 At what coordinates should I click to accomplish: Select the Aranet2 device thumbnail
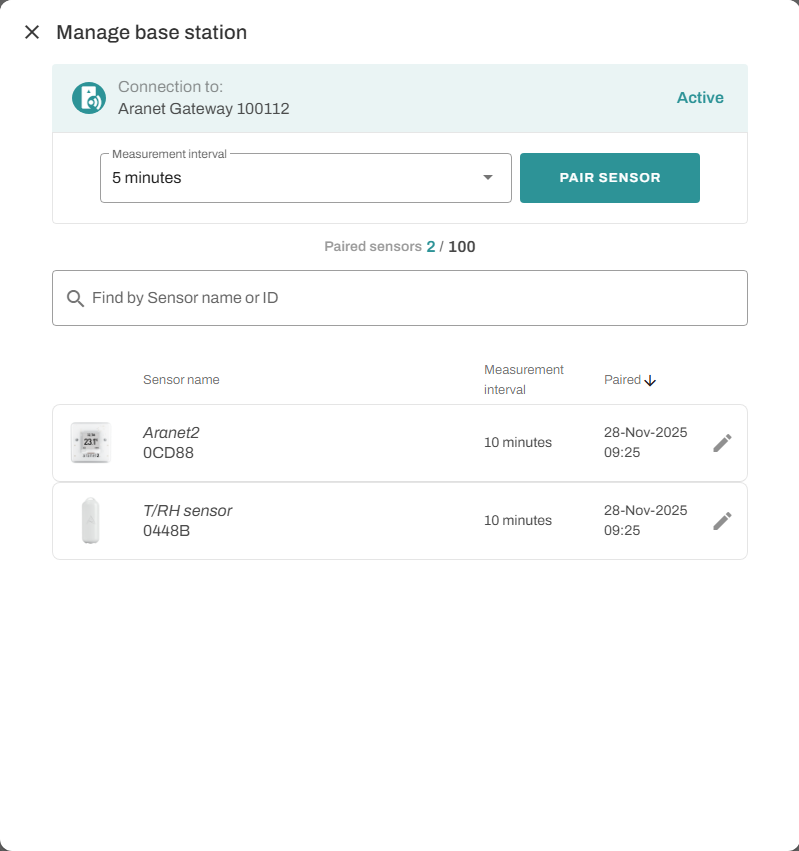coord(90,443)
